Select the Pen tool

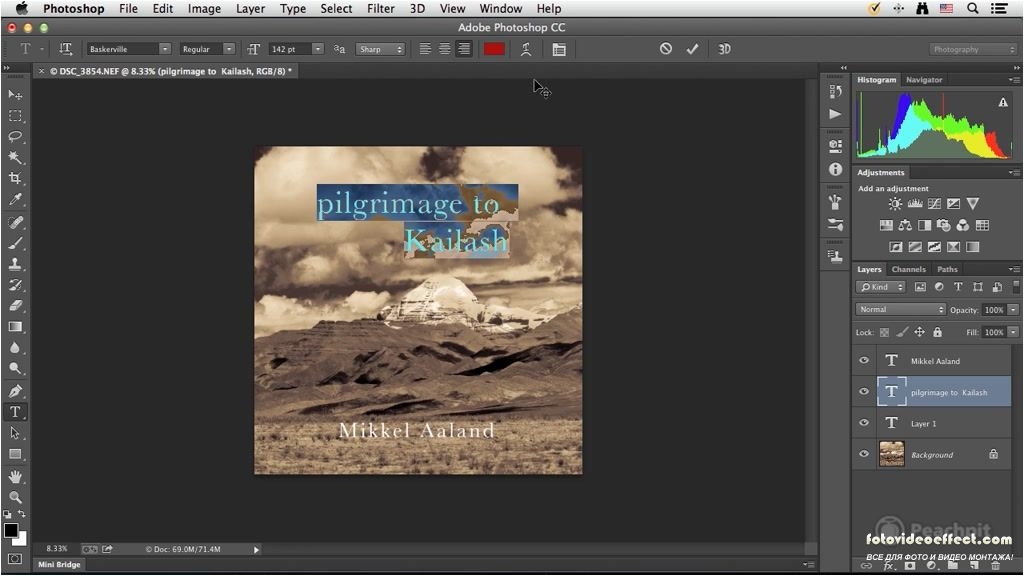15,391
